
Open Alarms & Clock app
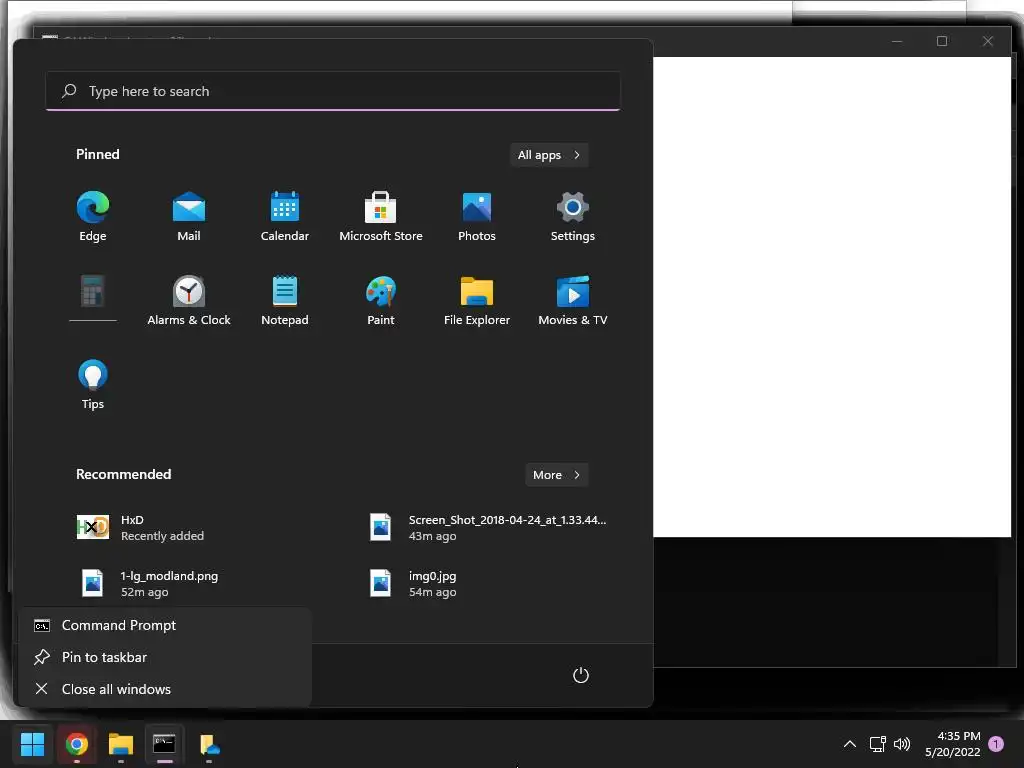(189, 301)
